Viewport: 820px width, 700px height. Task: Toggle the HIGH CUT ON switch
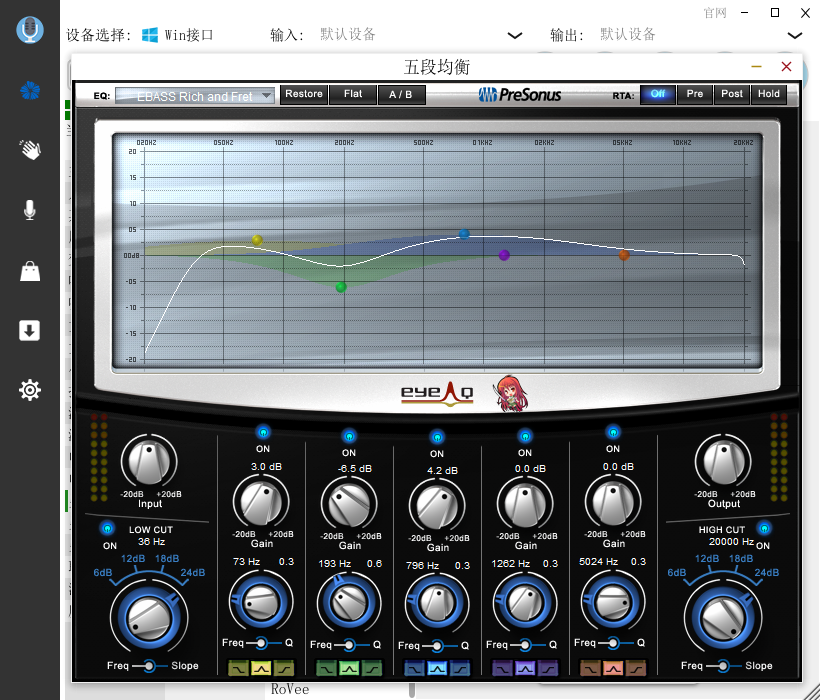[764, 528]
